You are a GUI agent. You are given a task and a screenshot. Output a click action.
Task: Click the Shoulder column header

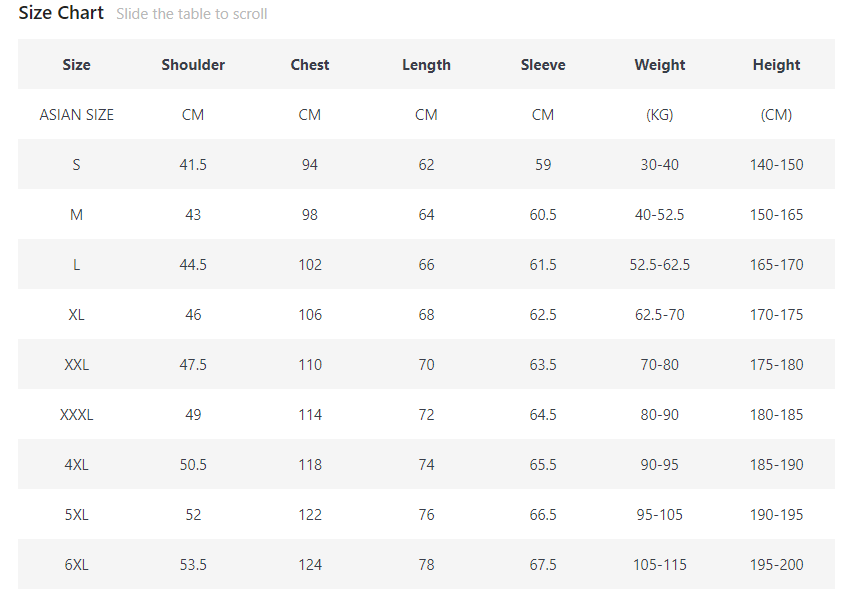(193, 65)
